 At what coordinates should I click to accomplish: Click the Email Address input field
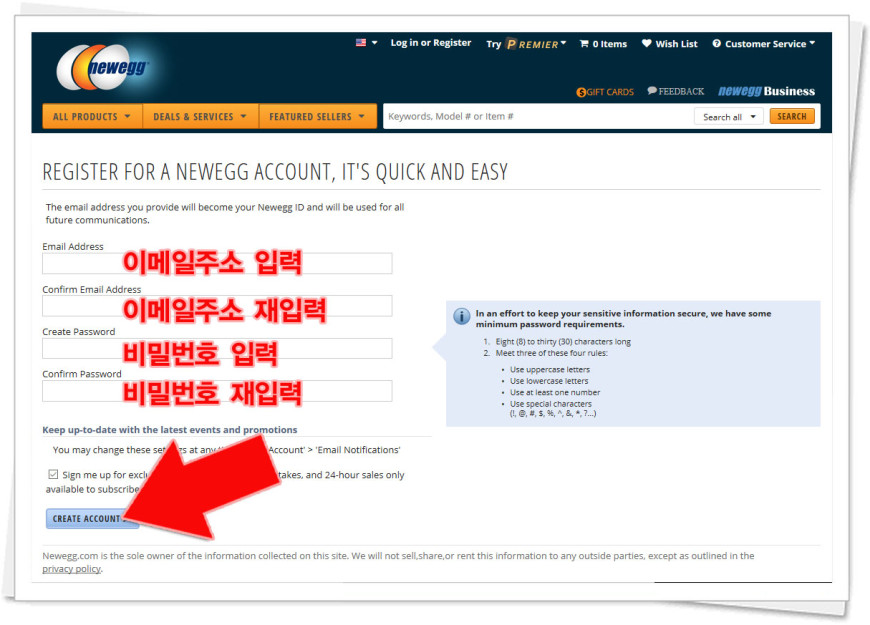coord(217,263)
